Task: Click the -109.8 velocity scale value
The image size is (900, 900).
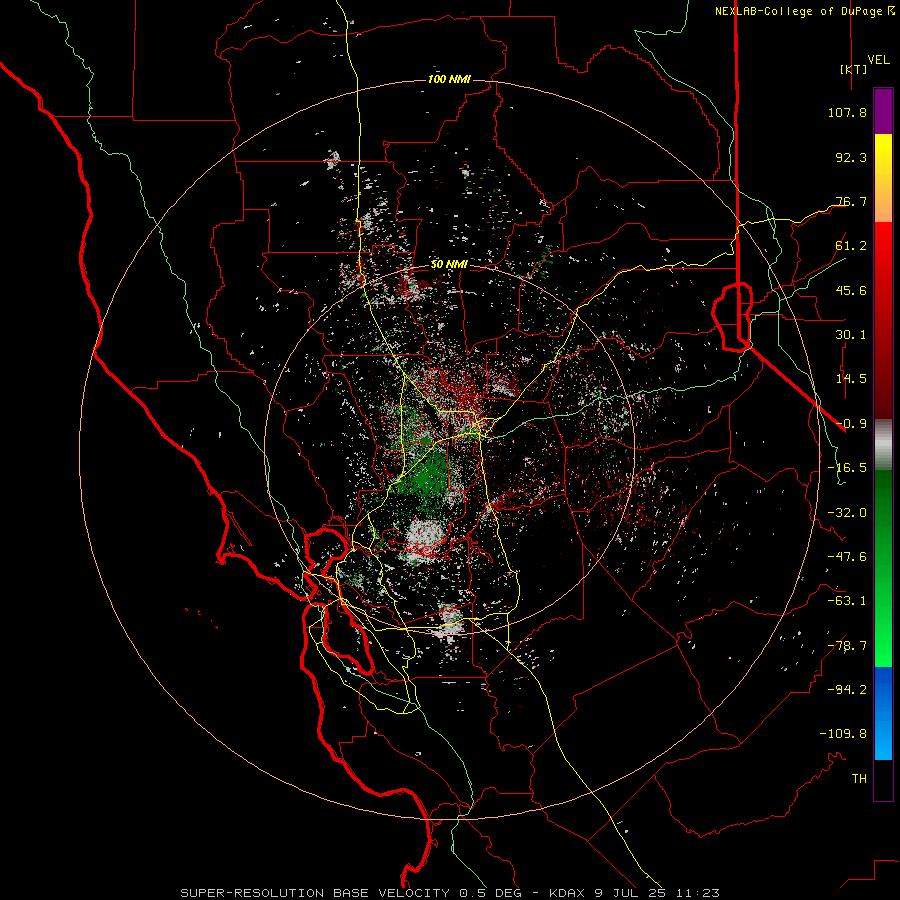Action: (843, 734)
